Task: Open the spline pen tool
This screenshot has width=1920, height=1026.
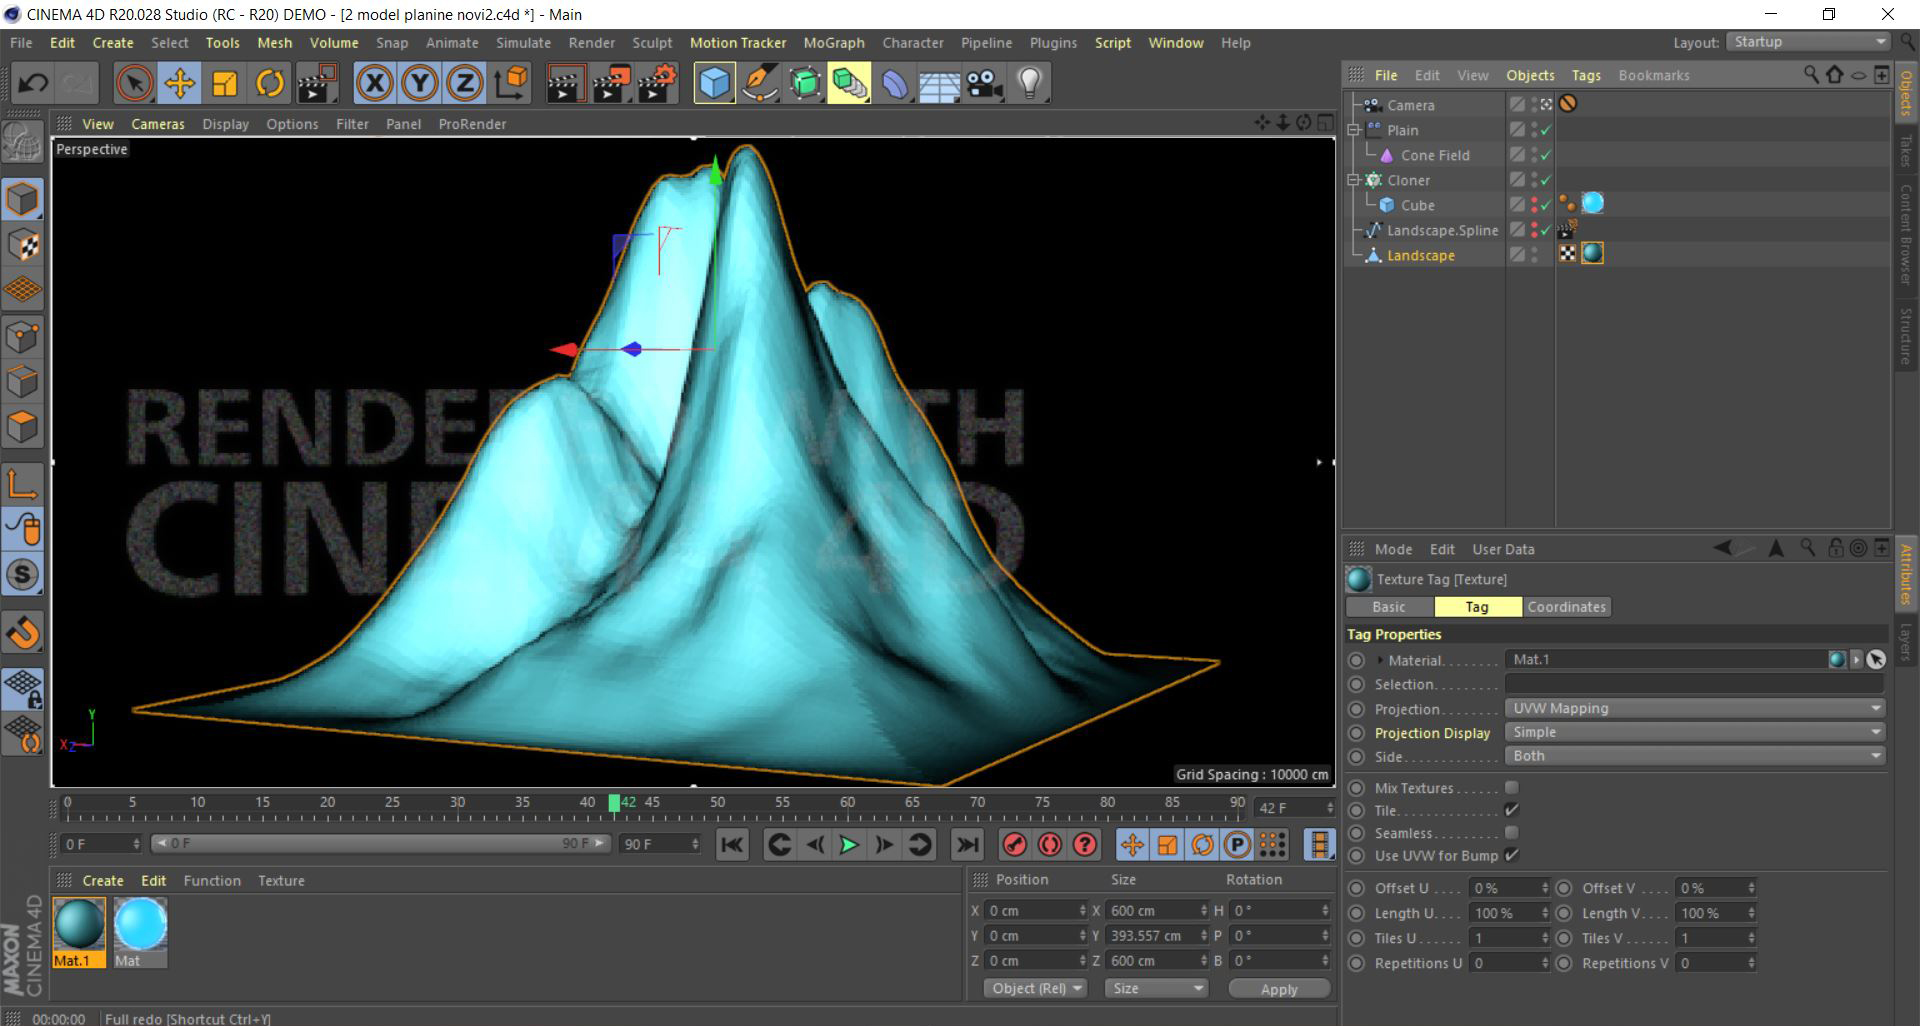Action: point(760,83)
